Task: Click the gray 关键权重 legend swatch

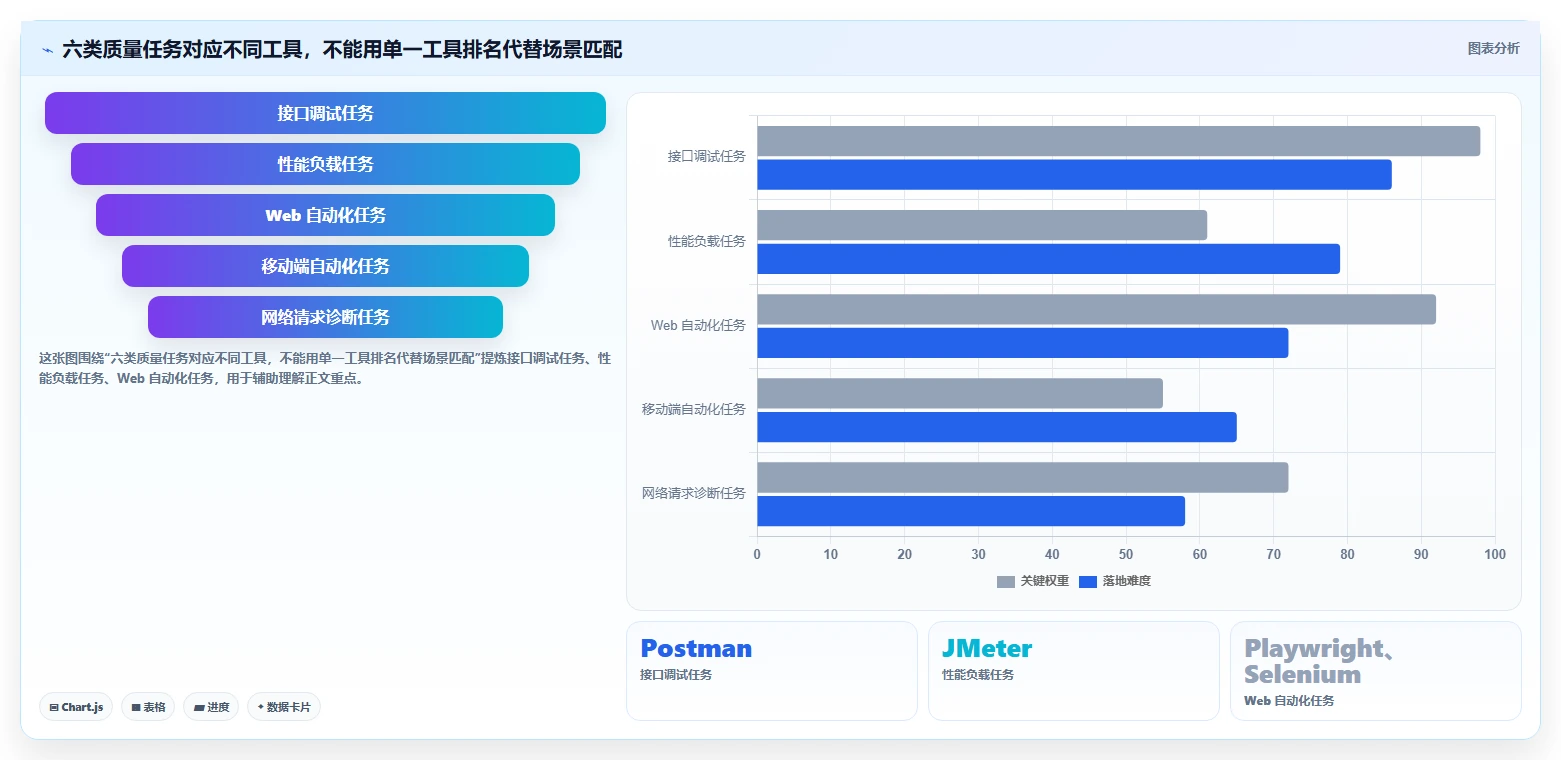Action: pyautogui.click(x=1006, y=581)
